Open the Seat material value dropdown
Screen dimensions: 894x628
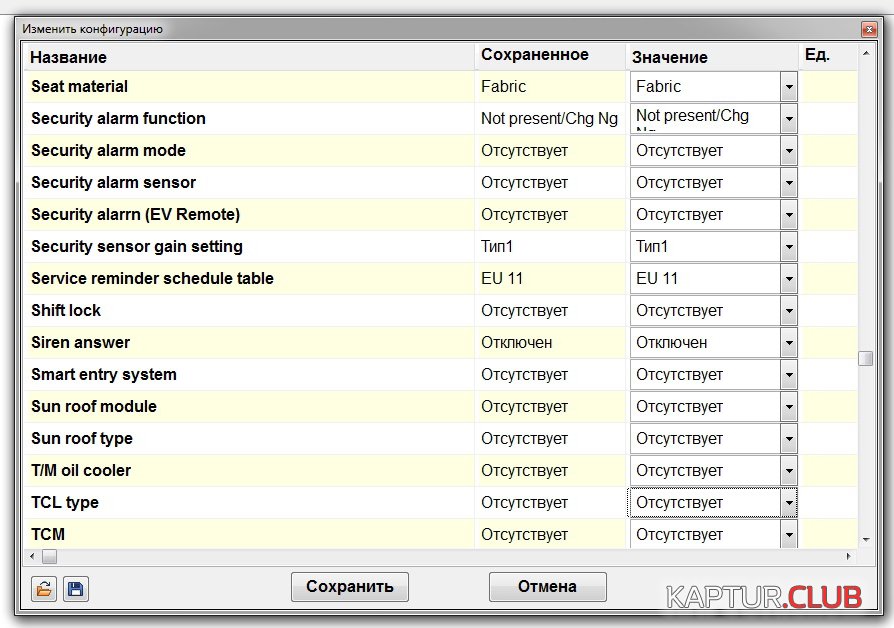pos(789,87)
